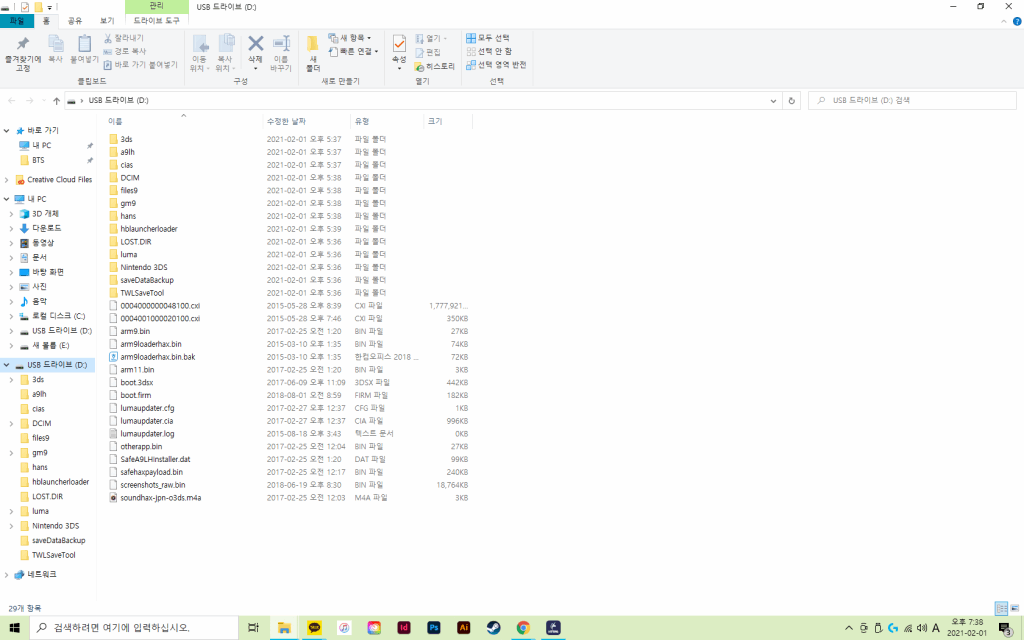Click the Windows taskbar search box
Screen dimensions: 1024x640
tap(134, 628)
